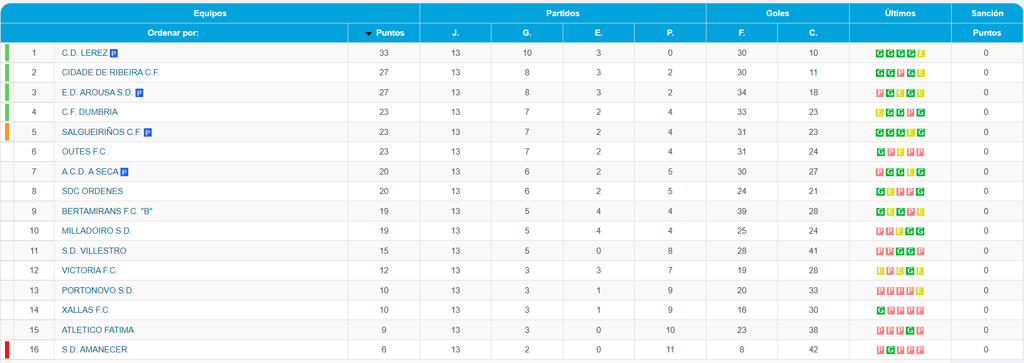Click the orange marker beside position 5

point(7,132)
